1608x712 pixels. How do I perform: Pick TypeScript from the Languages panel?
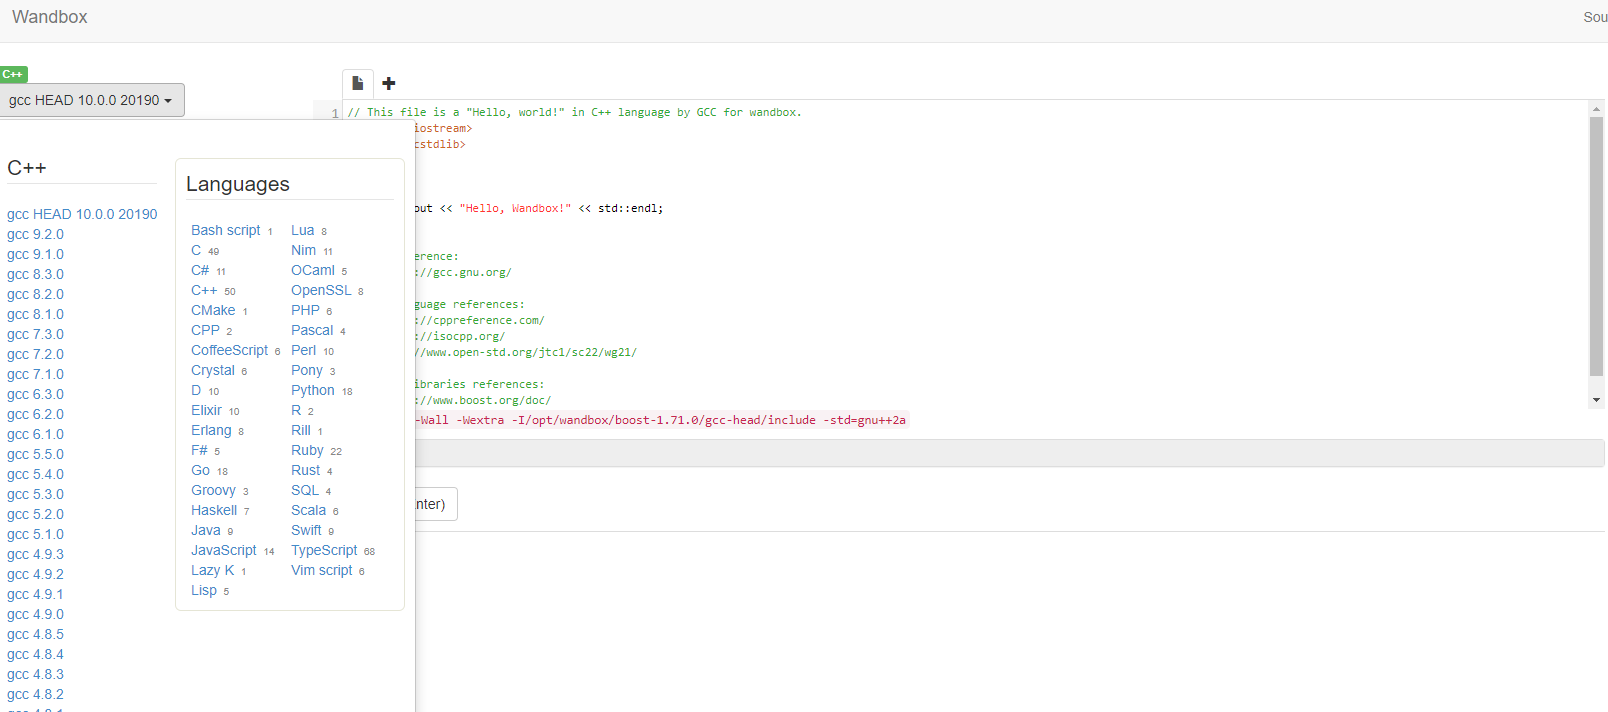click(324, 550)
